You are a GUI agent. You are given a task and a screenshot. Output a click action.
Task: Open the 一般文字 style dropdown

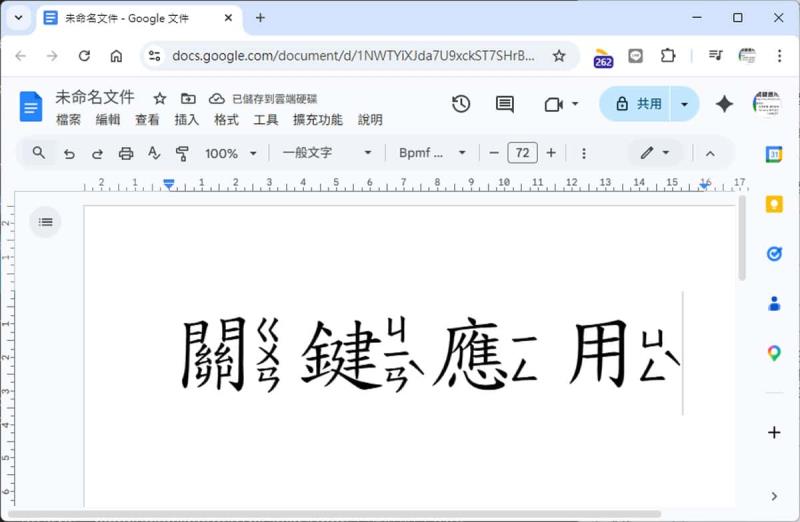327,153
